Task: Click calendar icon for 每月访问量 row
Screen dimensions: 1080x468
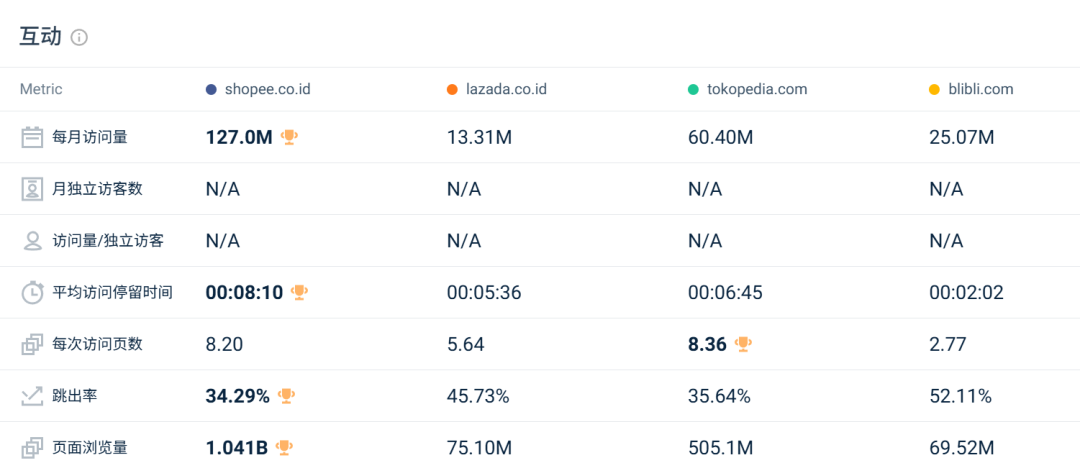Action: point(32,137)
